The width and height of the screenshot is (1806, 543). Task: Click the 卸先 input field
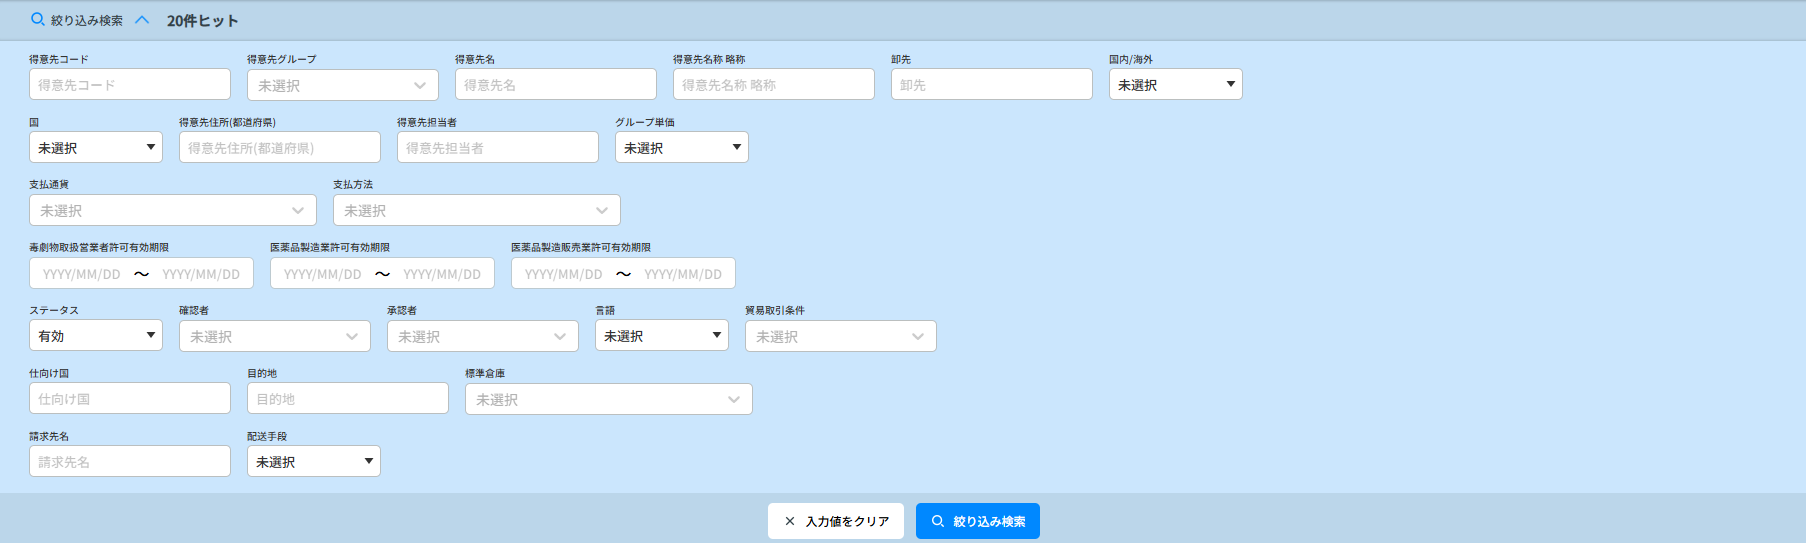click(x=991, y=85)
